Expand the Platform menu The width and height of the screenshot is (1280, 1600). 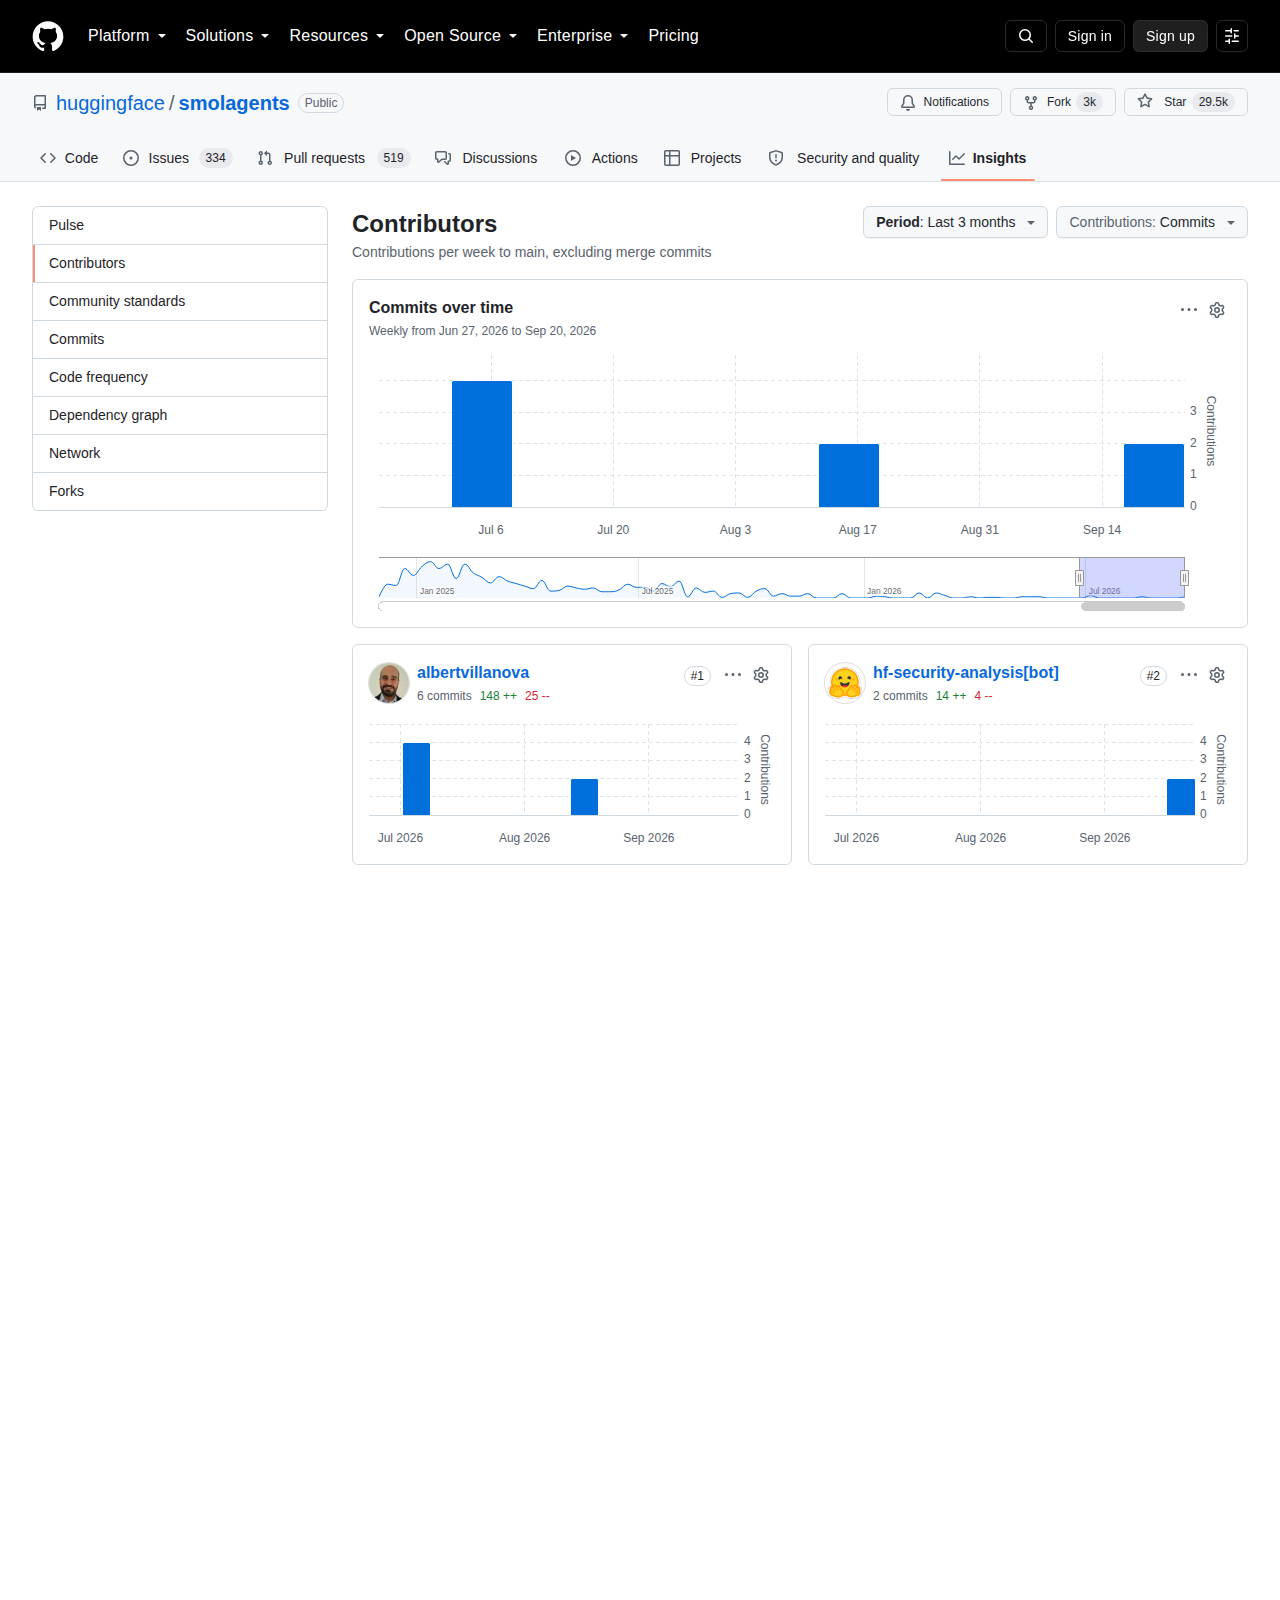127,36
